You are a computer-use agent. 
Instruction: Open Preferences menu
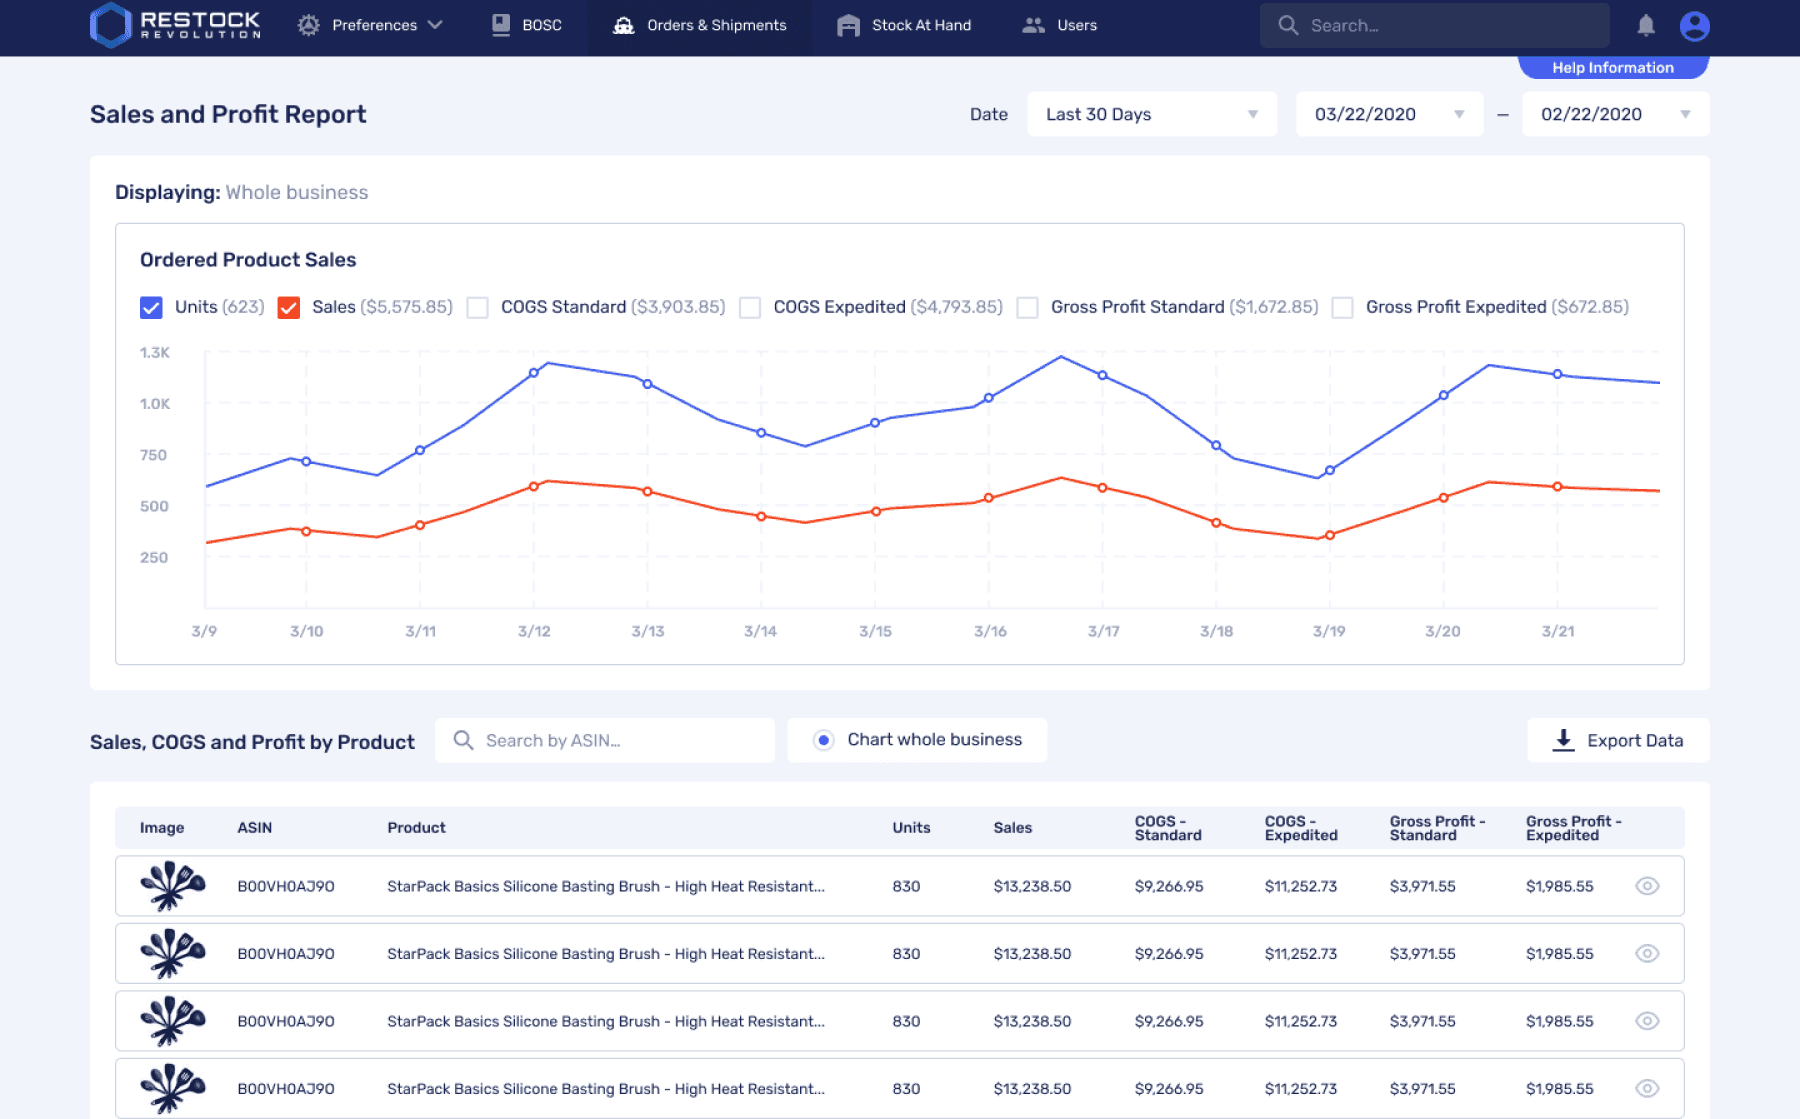pyautogui.click(x=370, y=25)
